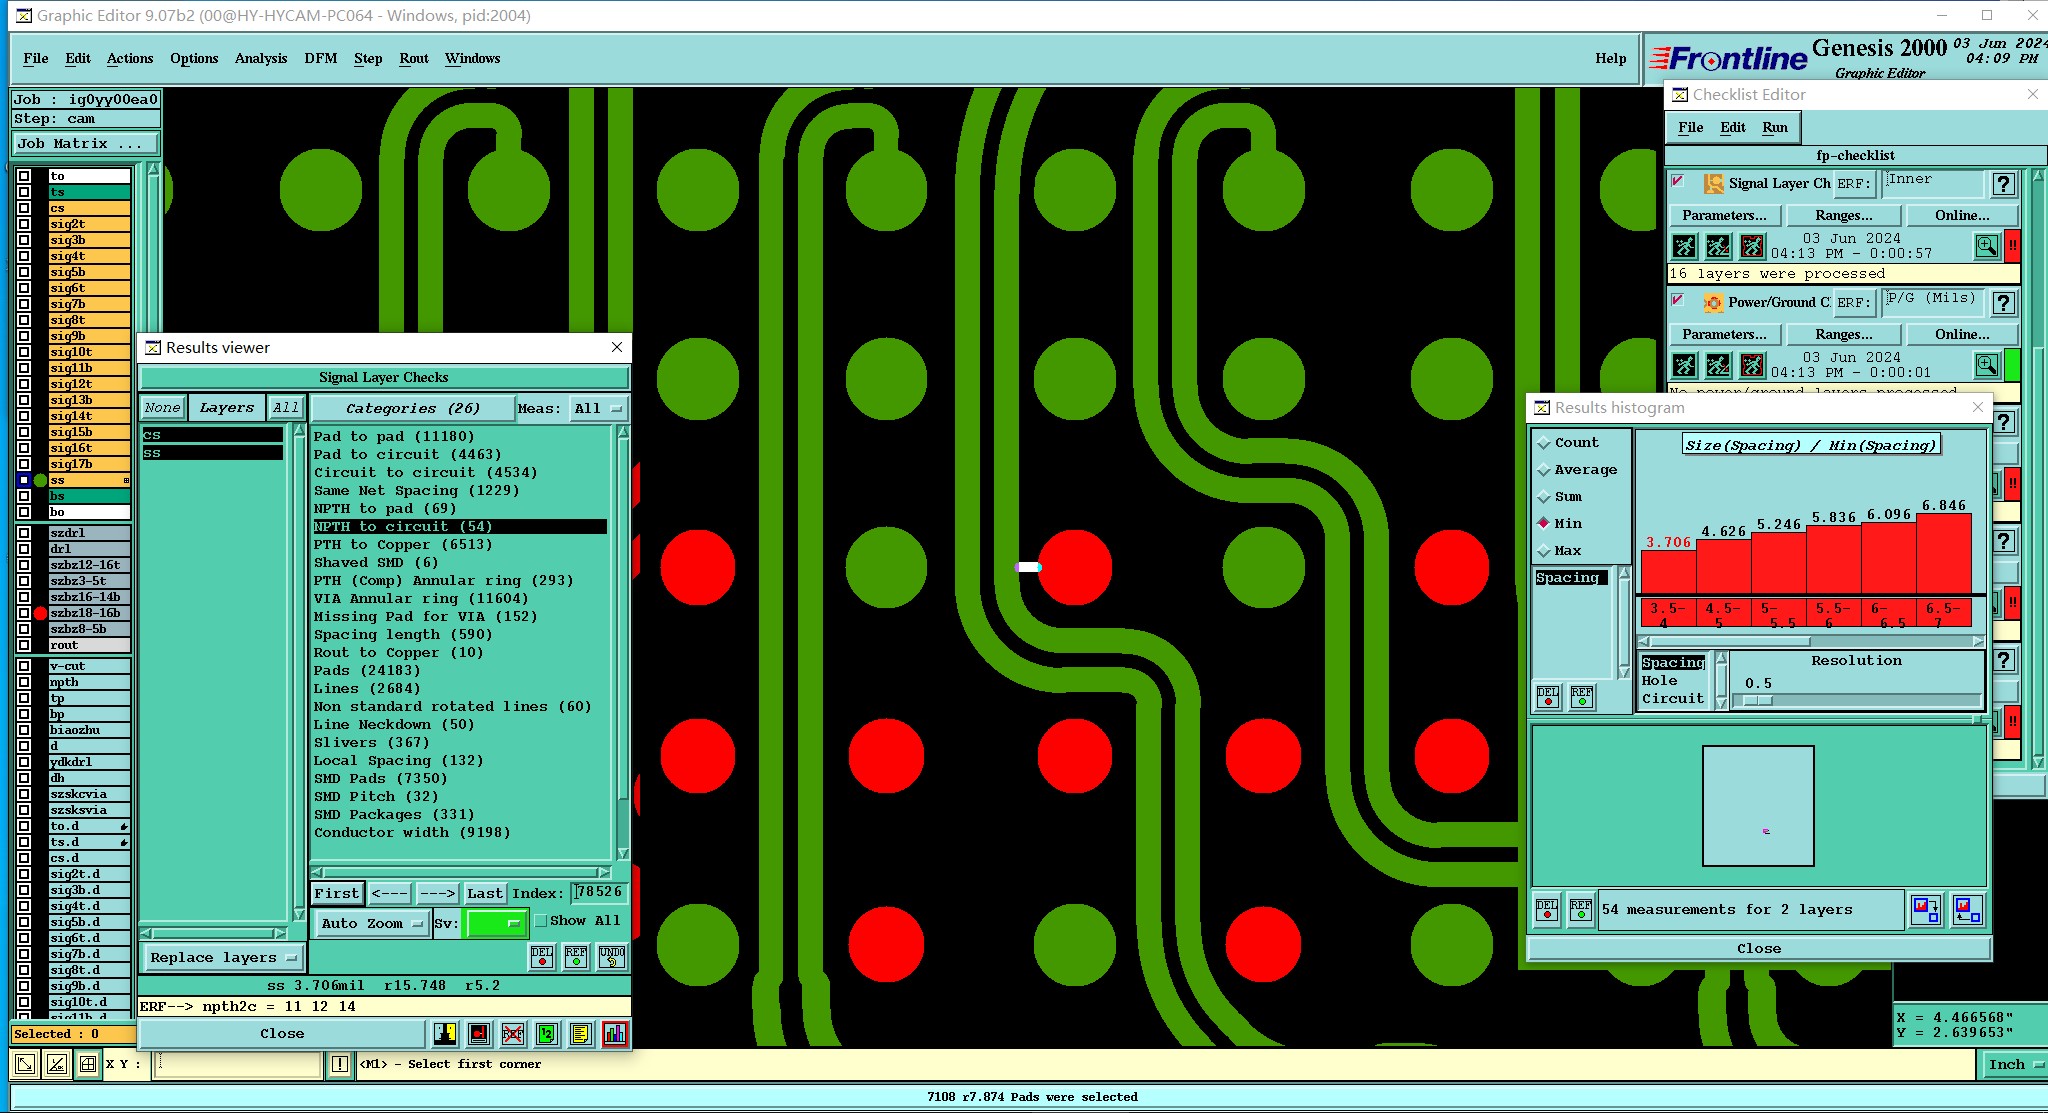The height and width of the screenshot is (1113, 2048).
Task: Open the Signal Layer check help question mark
Action: pyautogui.click(x=2003, y=184)
